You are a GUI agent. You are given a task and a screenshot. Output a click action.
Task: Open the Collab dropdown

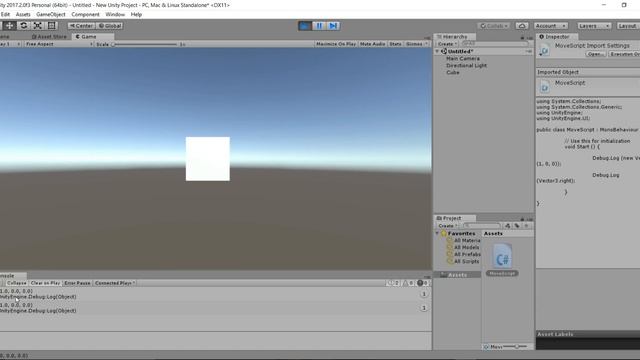(x=494, y=26)
